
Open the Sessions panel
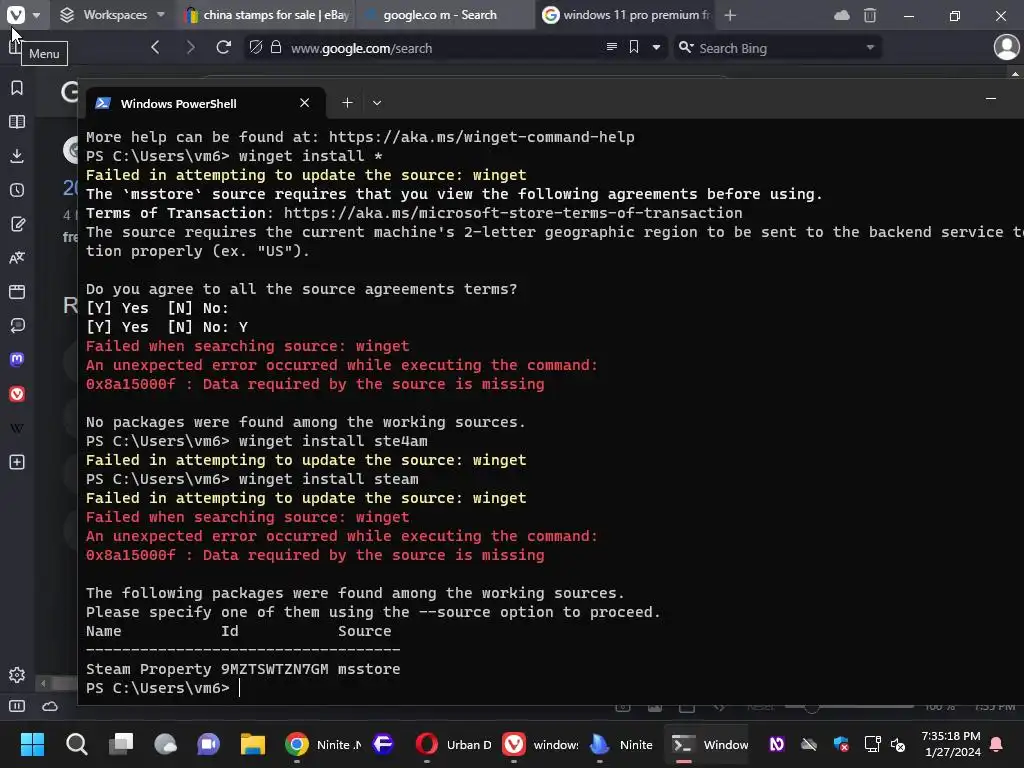pos(17,325)
